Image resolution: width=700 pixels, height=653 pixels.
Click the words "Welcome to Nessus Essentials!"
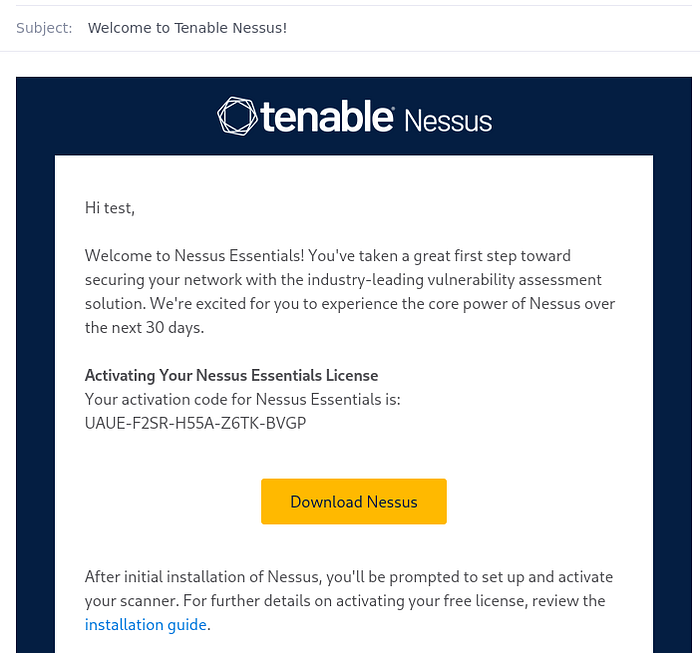194,256
